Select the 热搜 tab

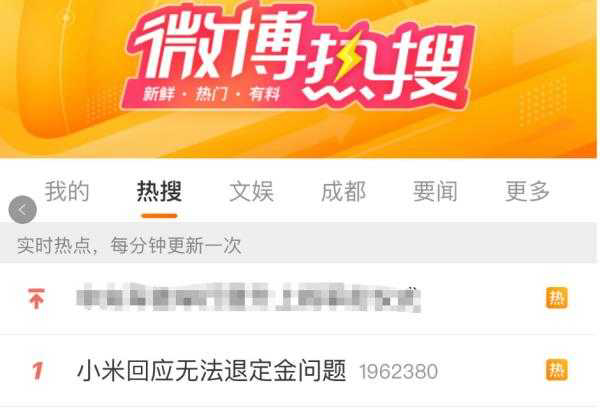click(x=160, y=191)
